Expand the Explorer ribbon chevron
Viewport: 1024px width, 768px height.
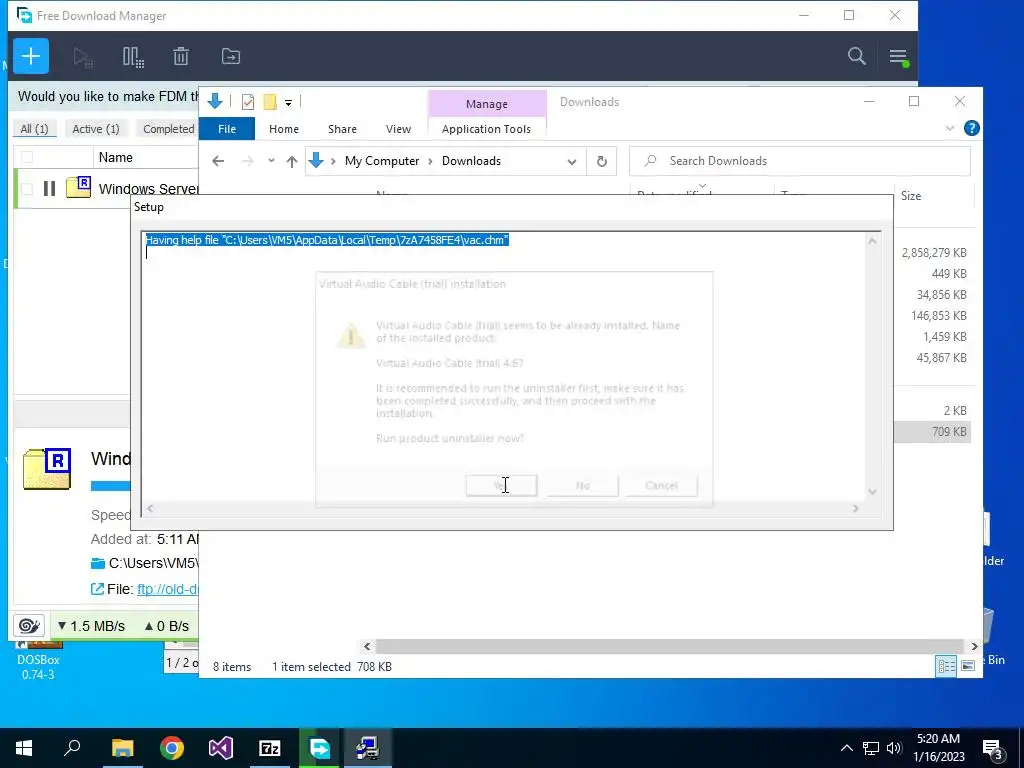tap(950, 129)
